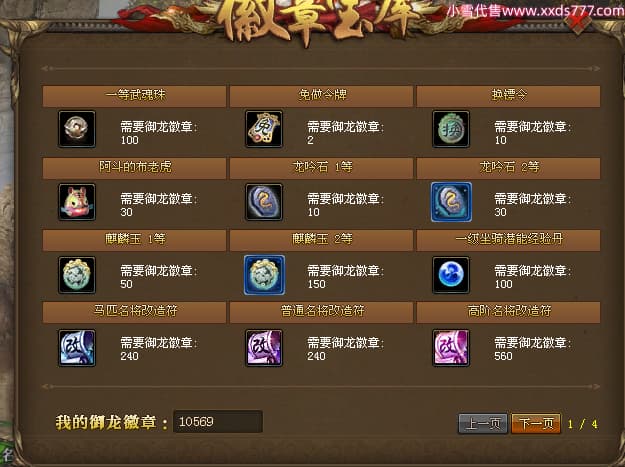Choose the 换镖令 green medallion icon

coord(451,129)
